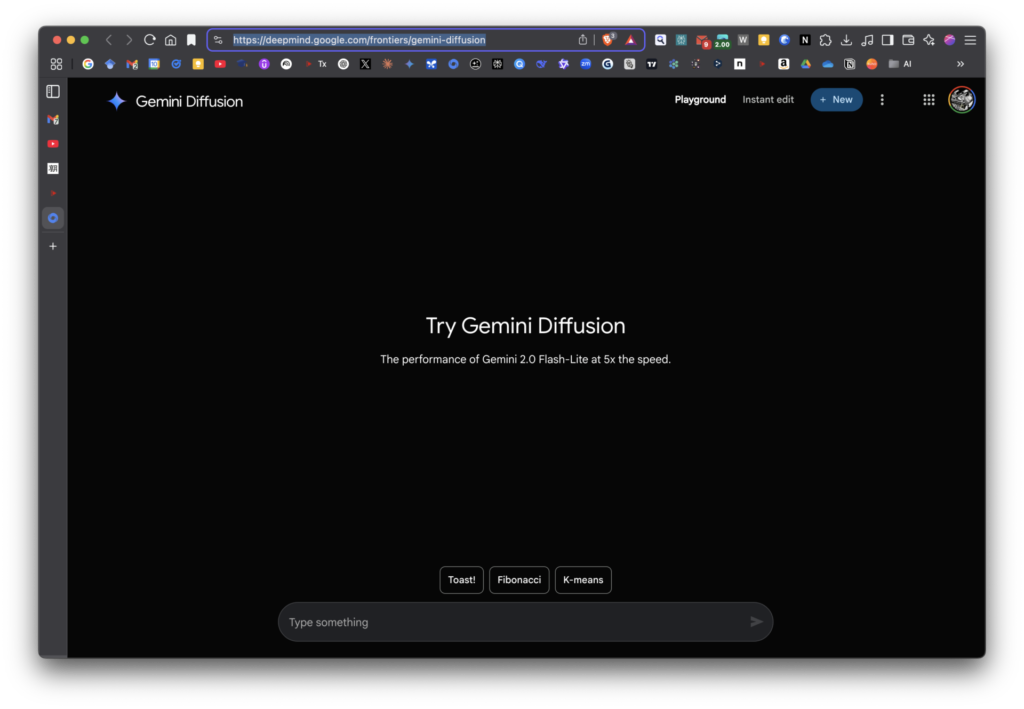
Task: Open the OneDrive cloud bookmark
Action: click(x=827, y=64)
